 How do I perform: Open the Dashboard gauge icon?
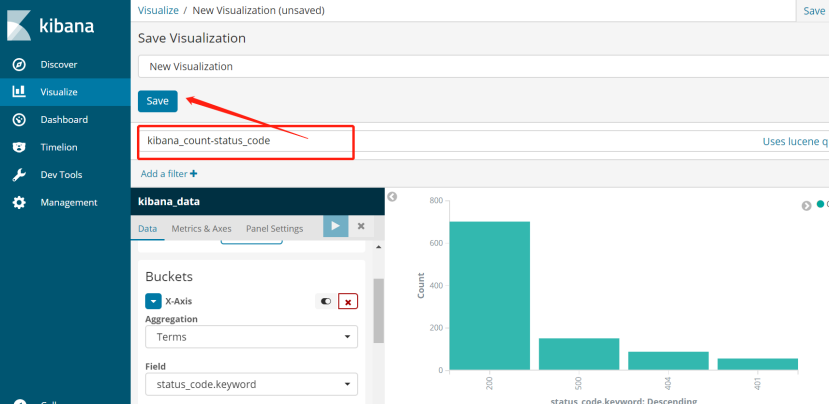[19, 120]
